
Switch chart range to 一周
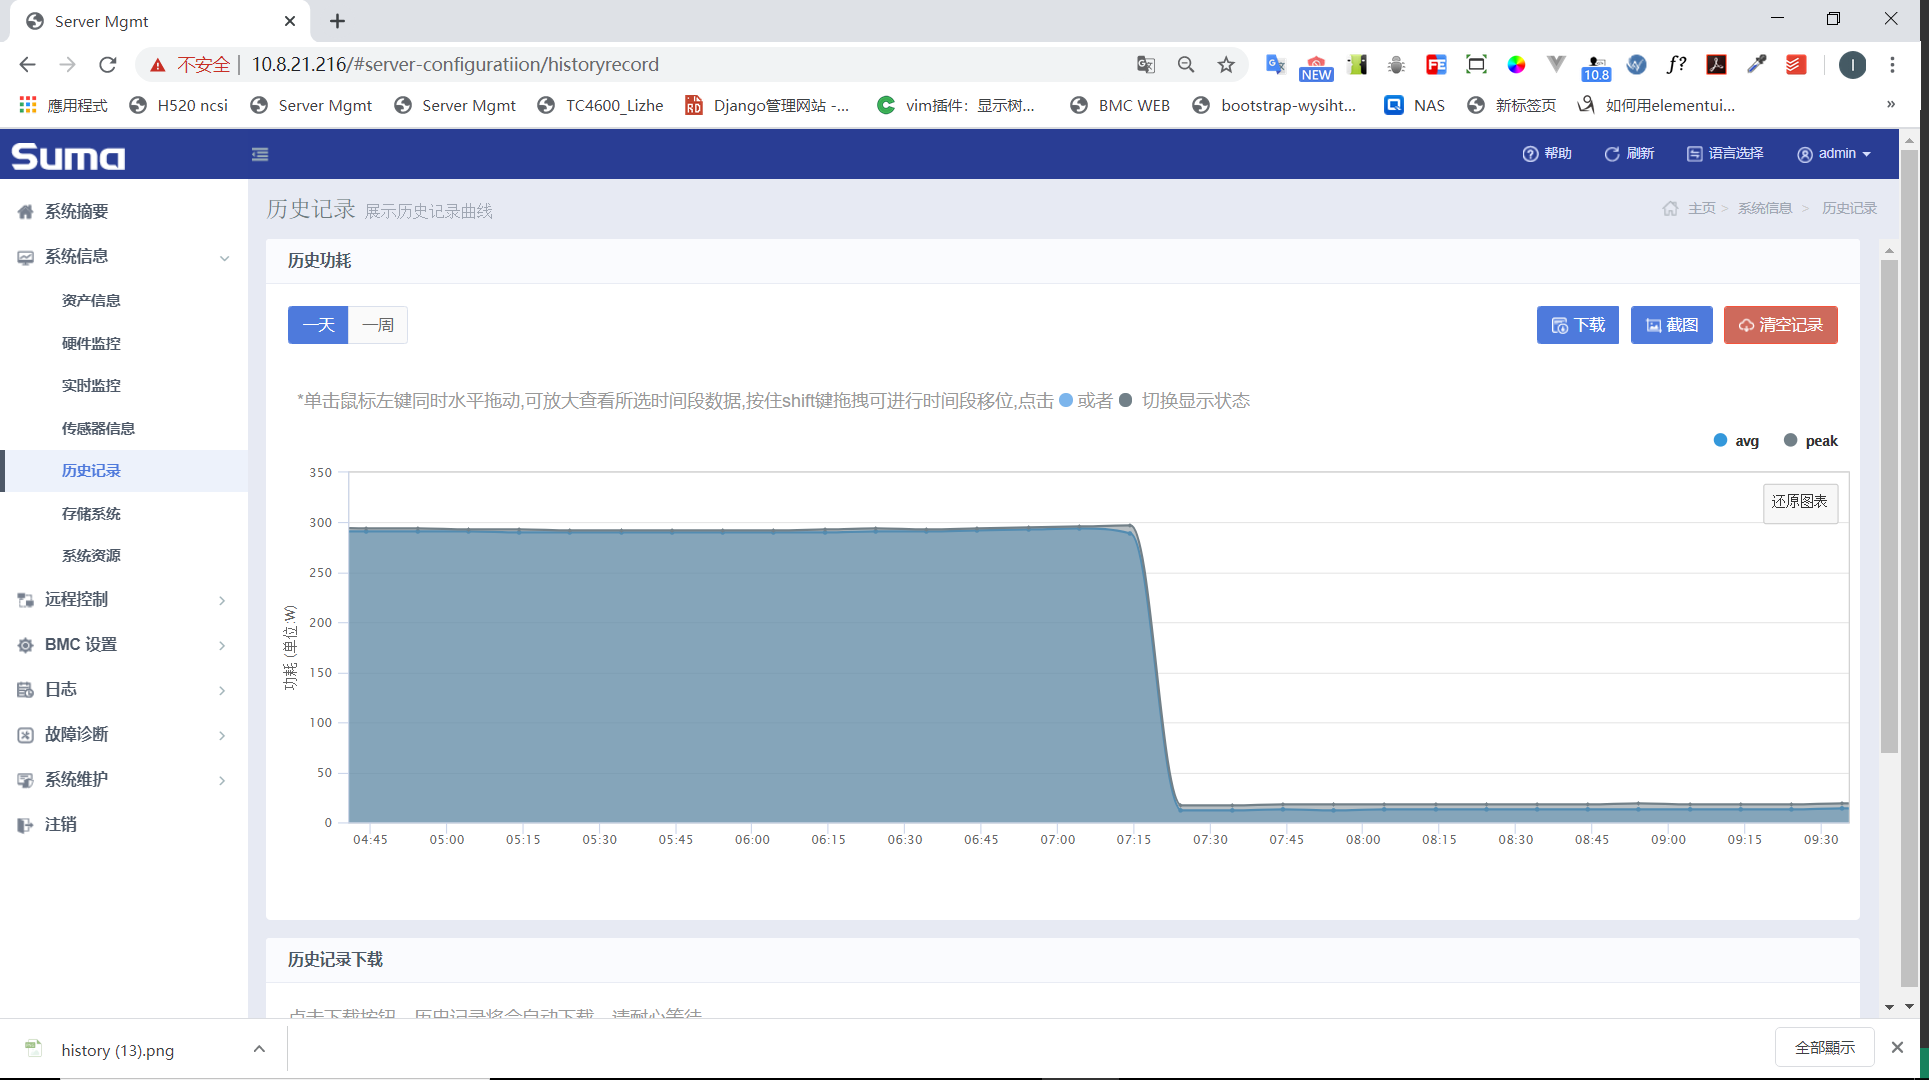378,325
